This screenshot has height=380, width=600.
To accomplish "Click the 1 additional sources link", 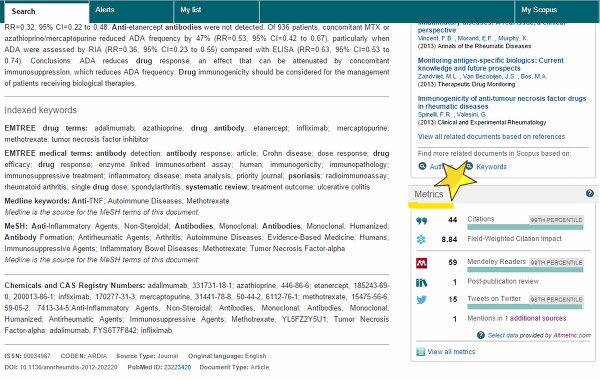I will (x=535, y=318).
